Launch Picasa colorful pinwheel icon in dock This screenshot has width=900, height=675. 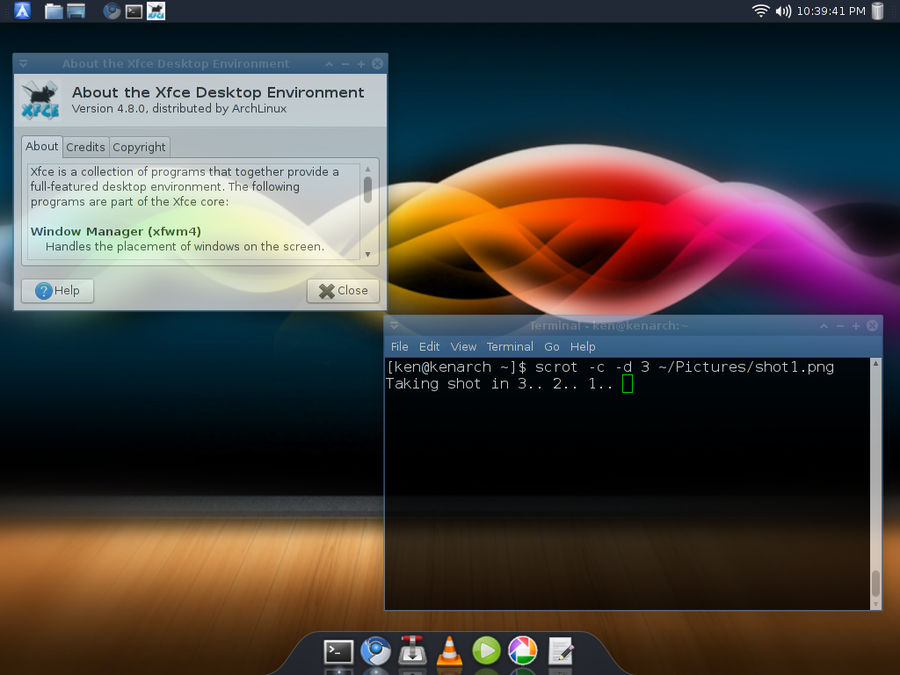tap(523, 651)
